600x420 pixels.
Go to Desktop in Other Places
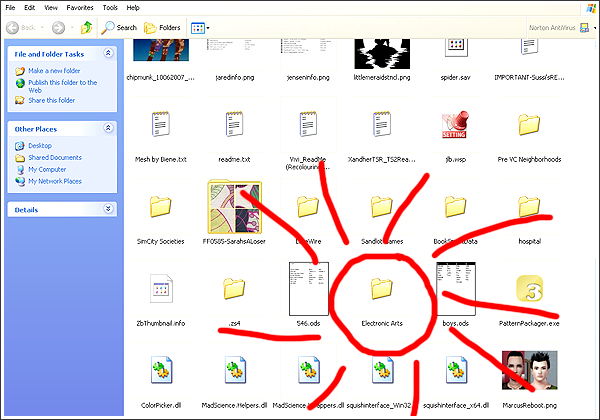(40, 146)
